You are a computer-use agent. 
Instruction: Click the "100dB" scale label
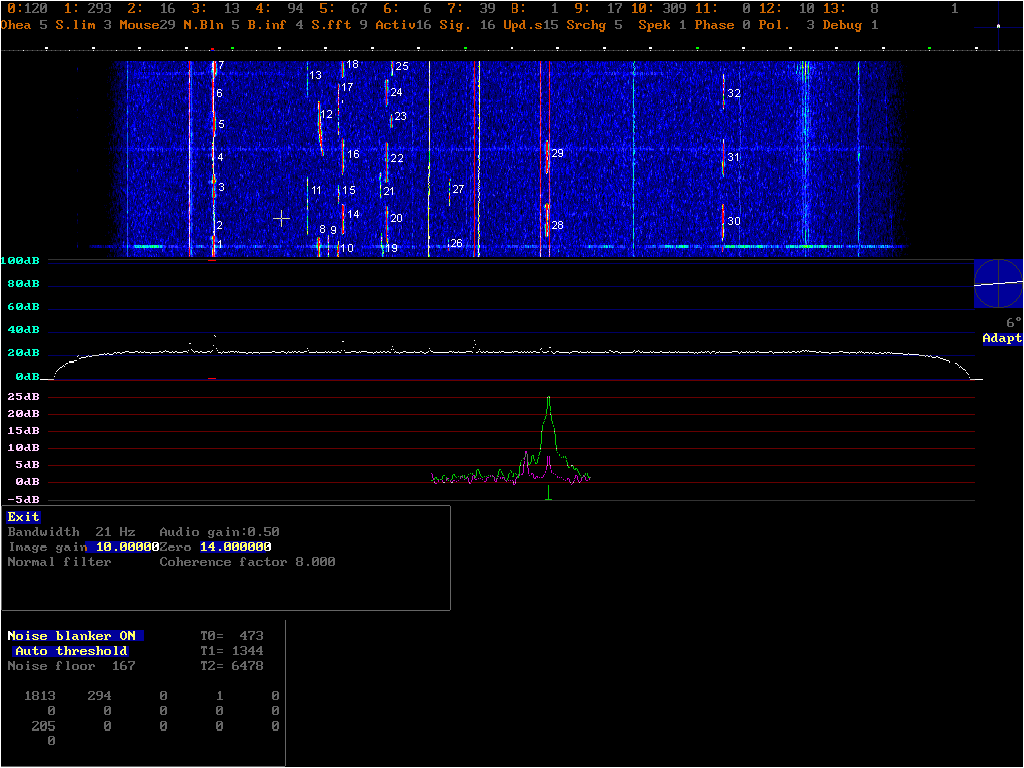click(x=20, y=261)
